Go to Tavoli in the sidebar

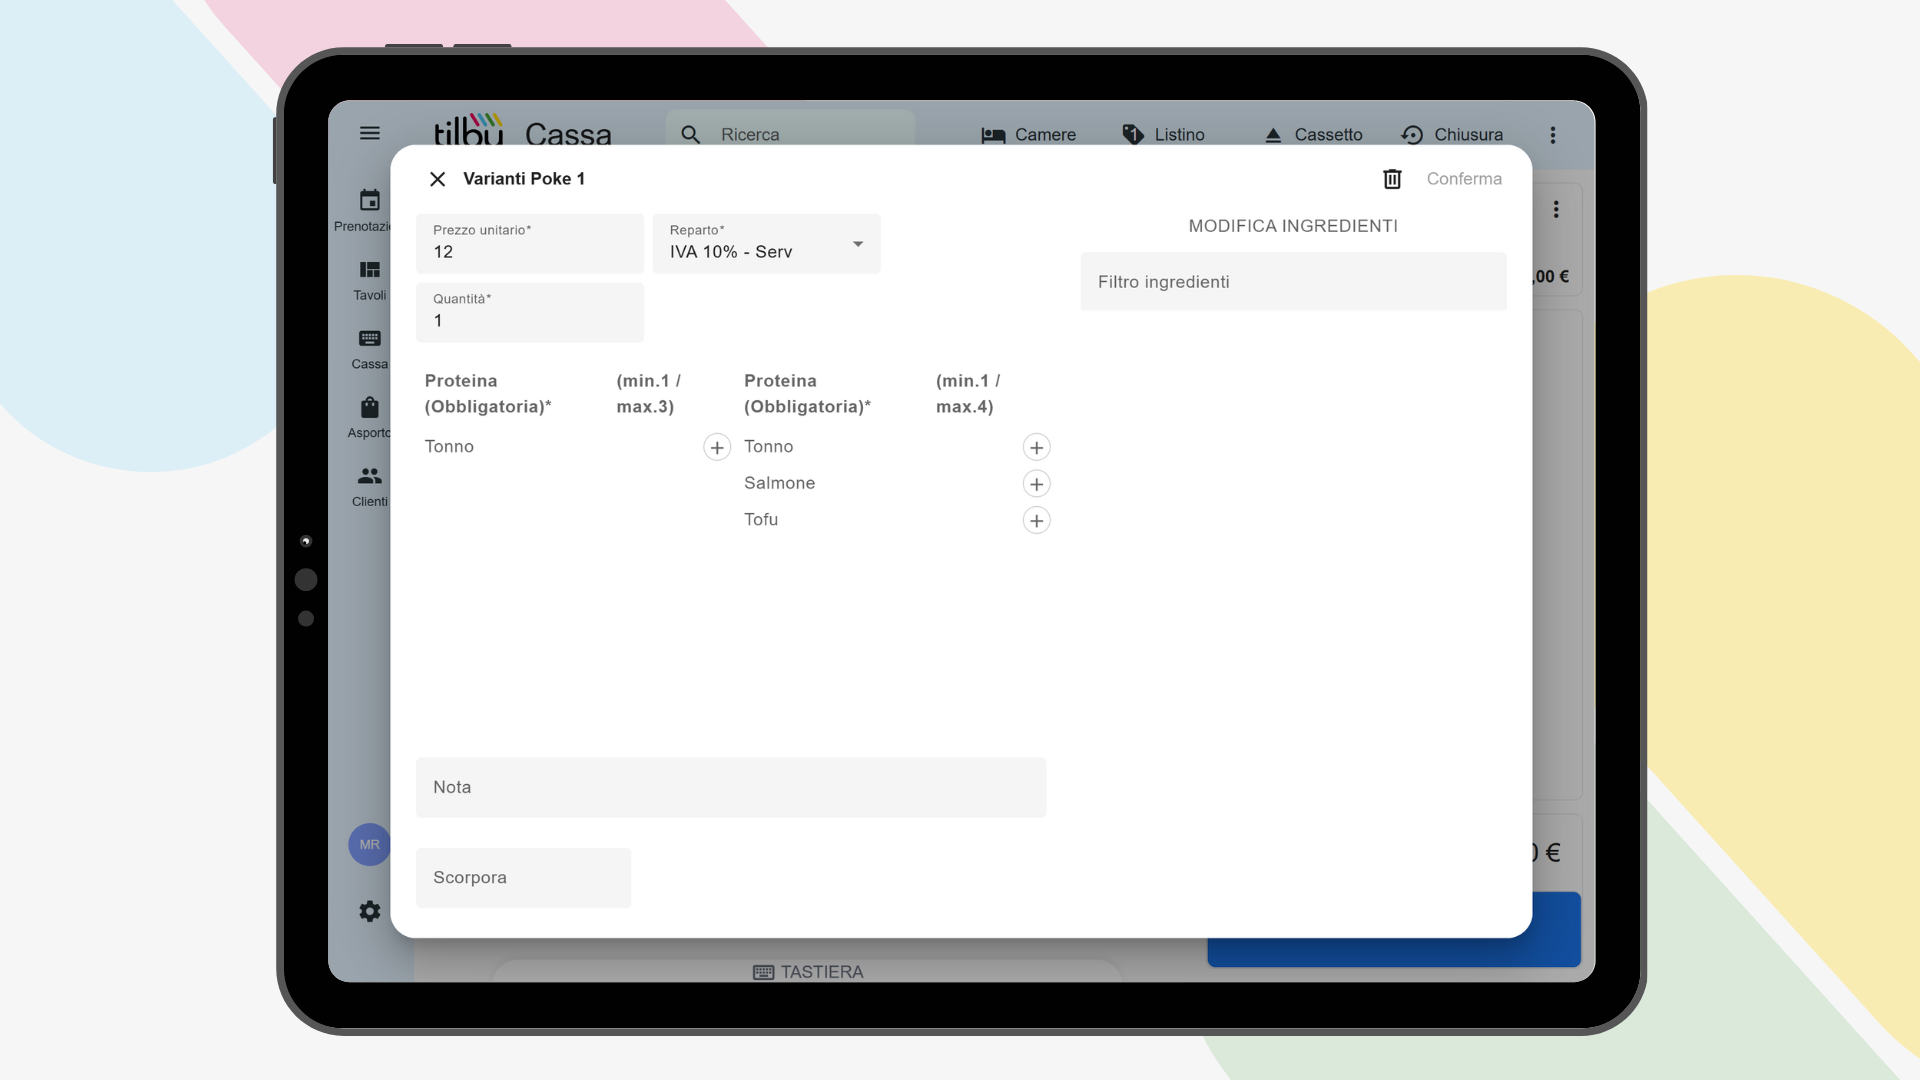[x=369, y=280]
